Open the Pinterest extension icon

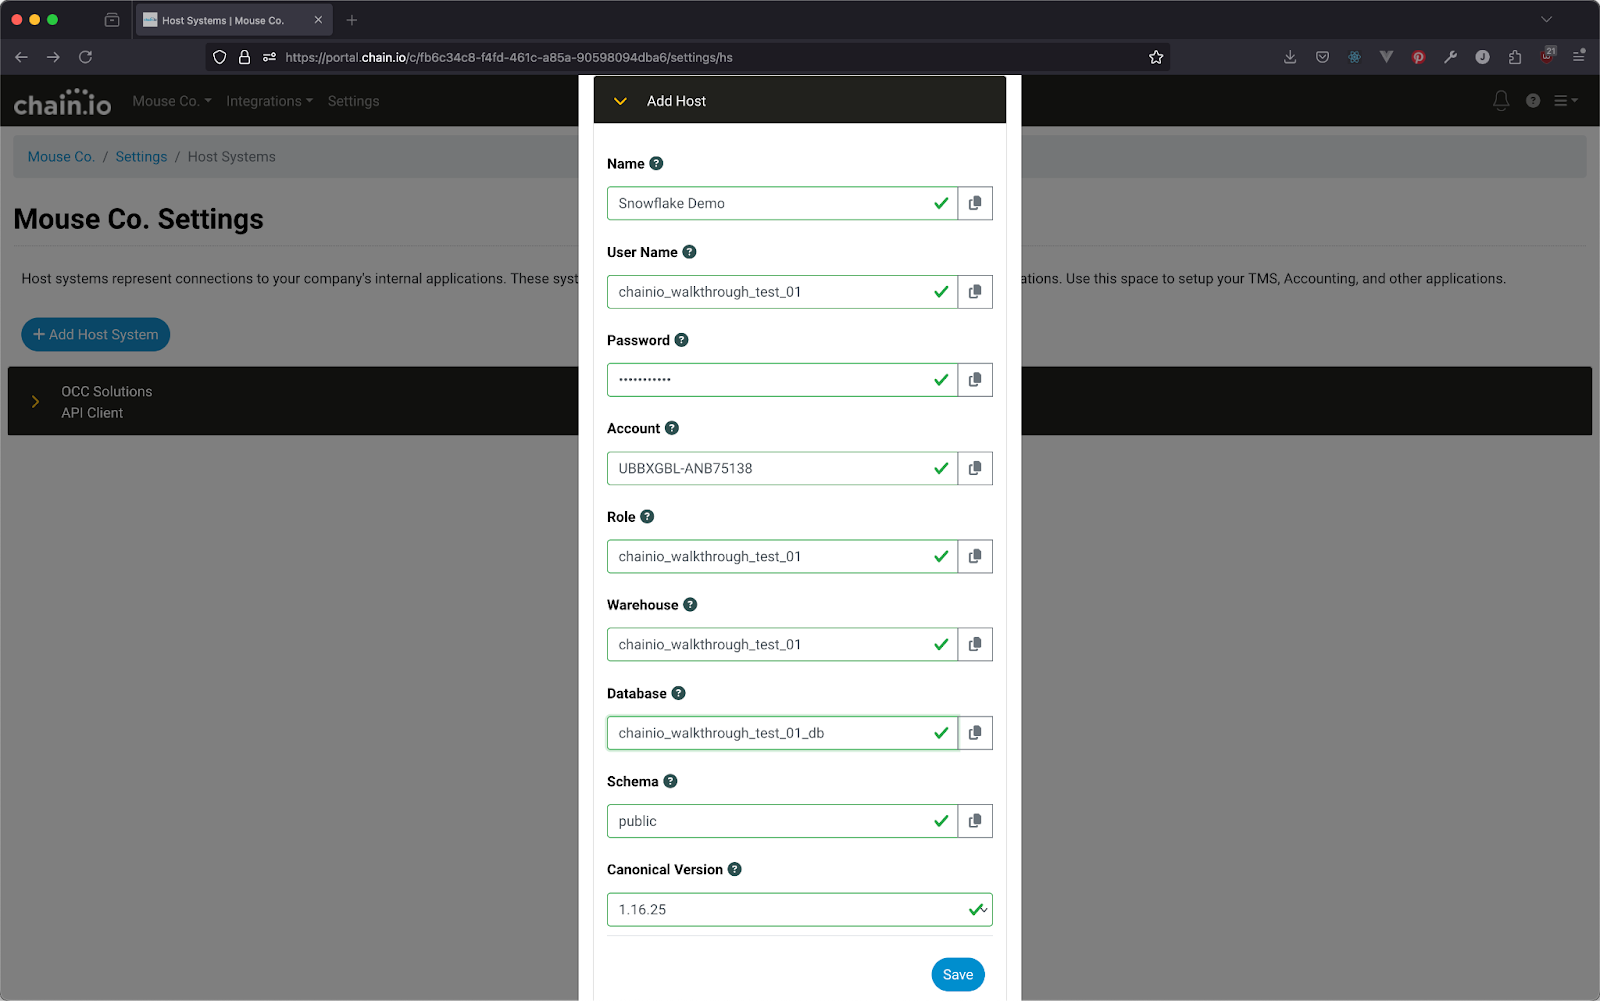coord(1418,57)
